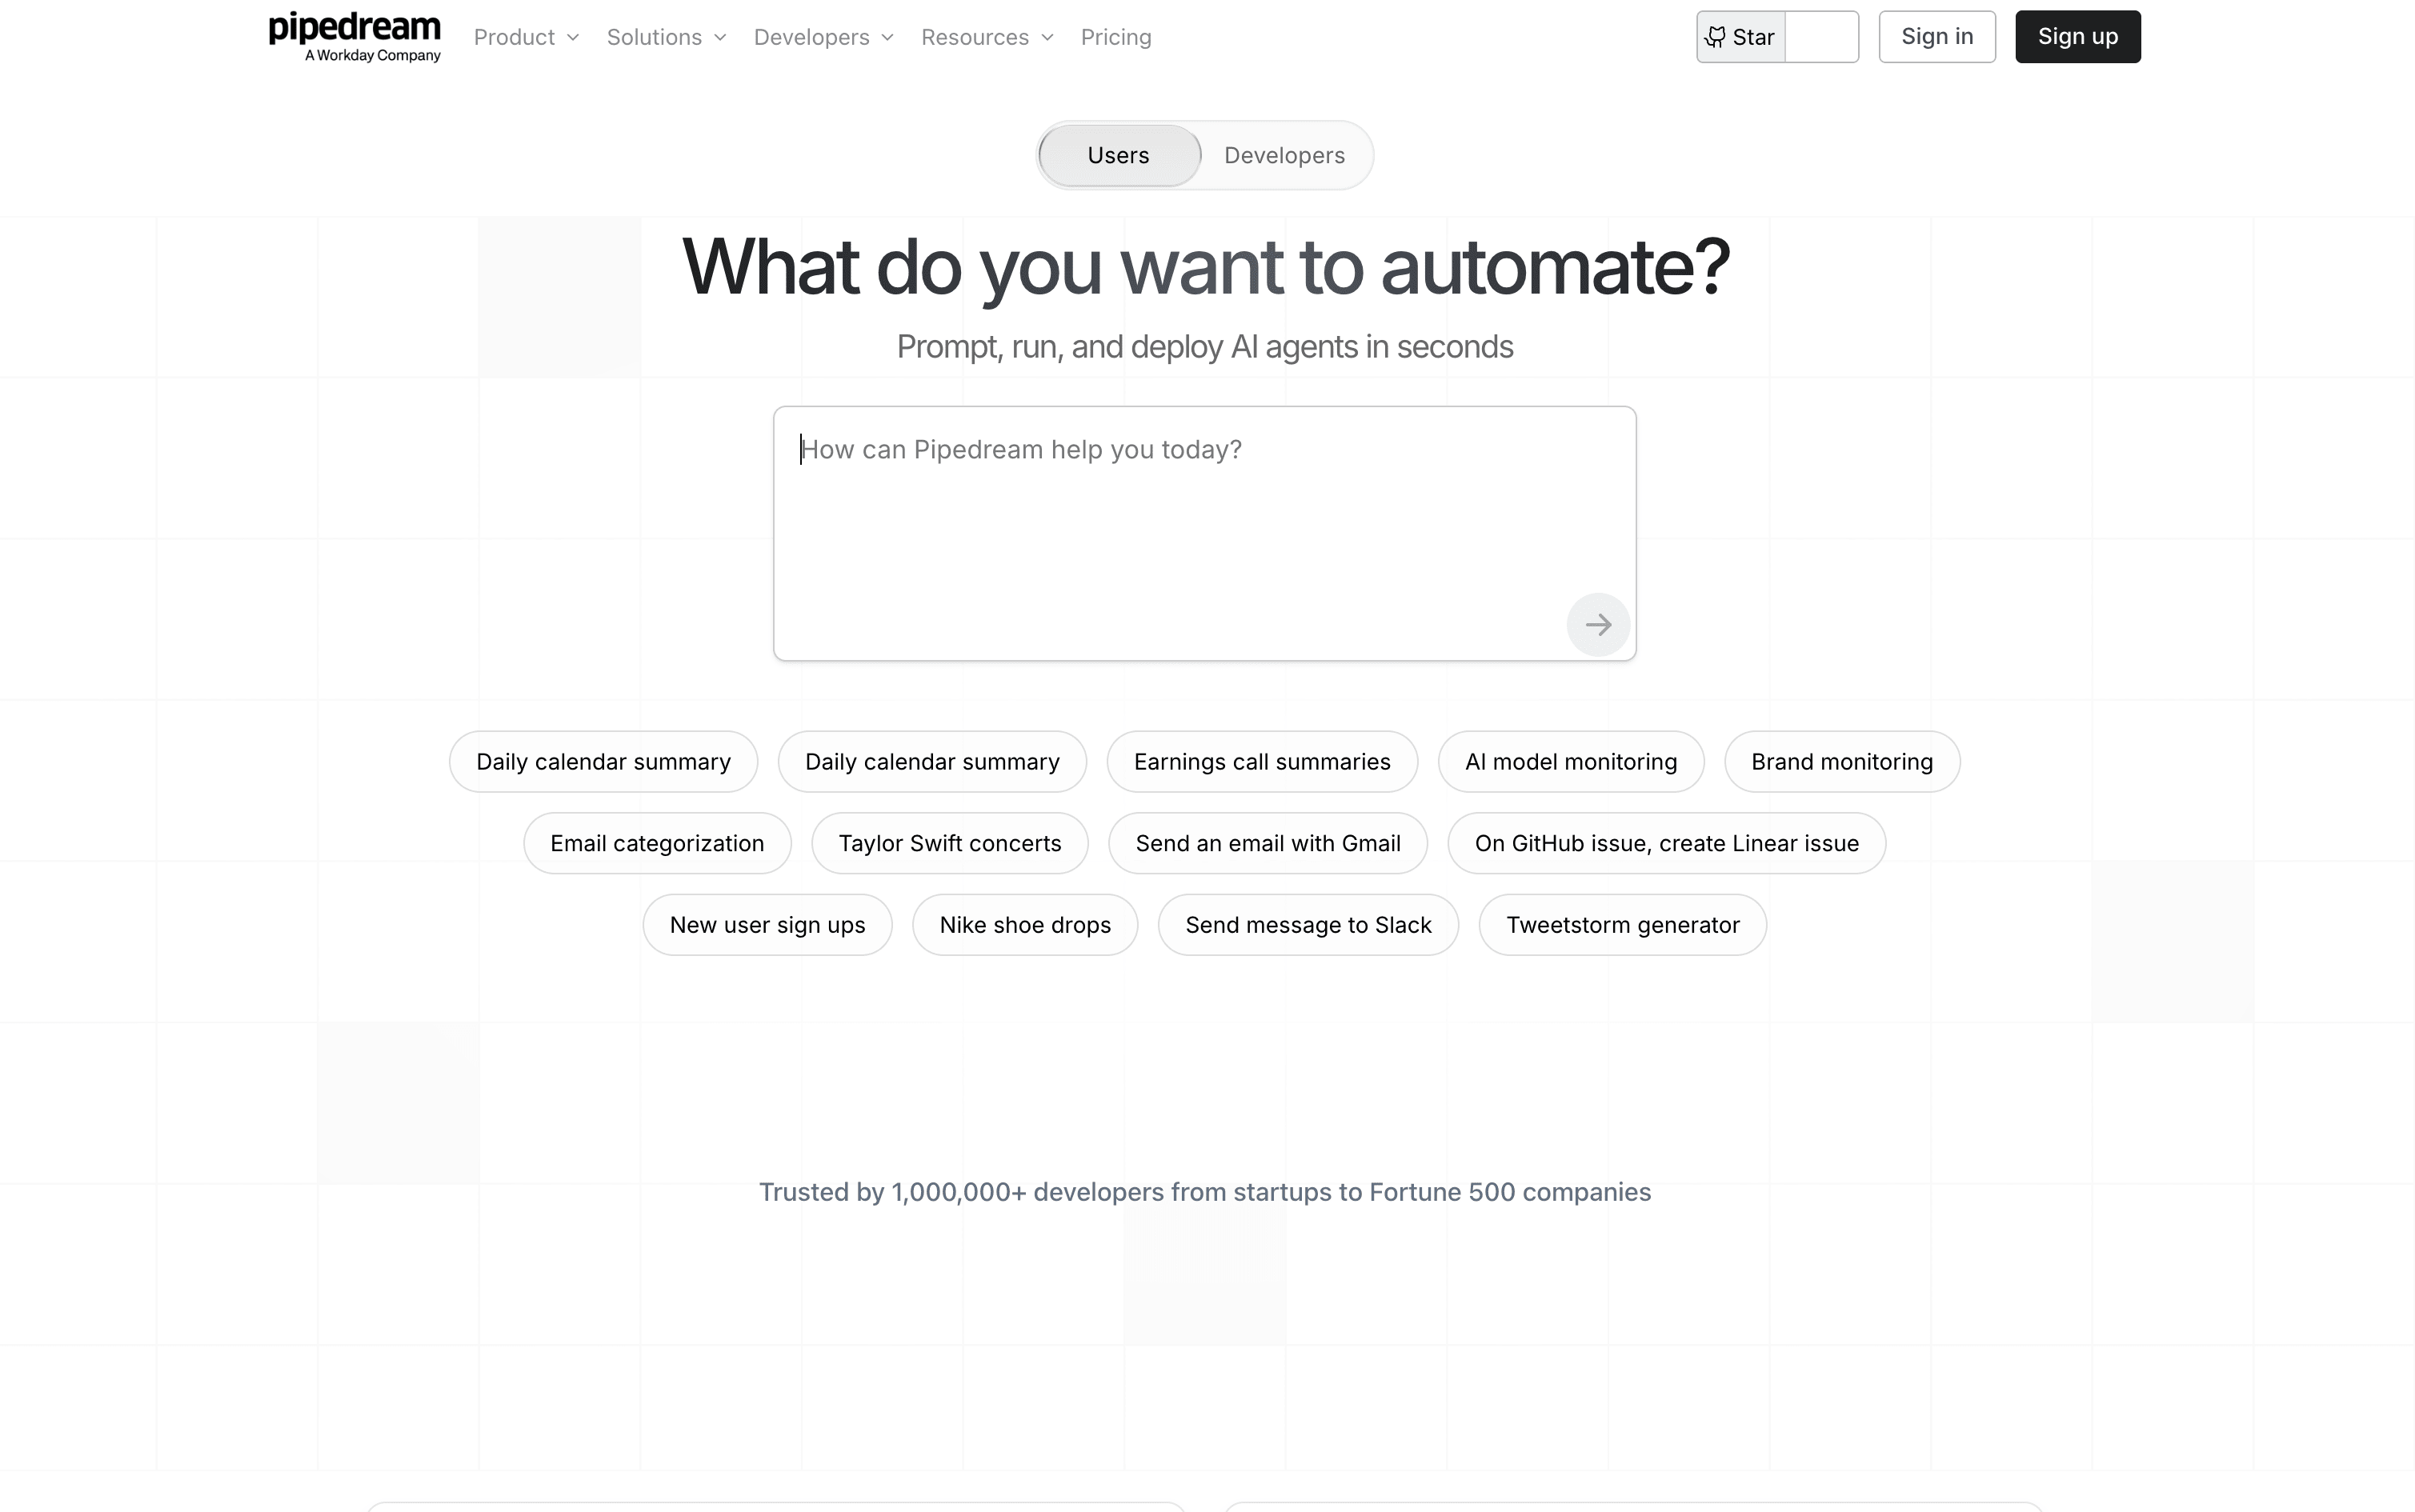2415x1512 pixels.
Task: Choose the New user sign ups suggestion
Action: (x=768, y=925)
